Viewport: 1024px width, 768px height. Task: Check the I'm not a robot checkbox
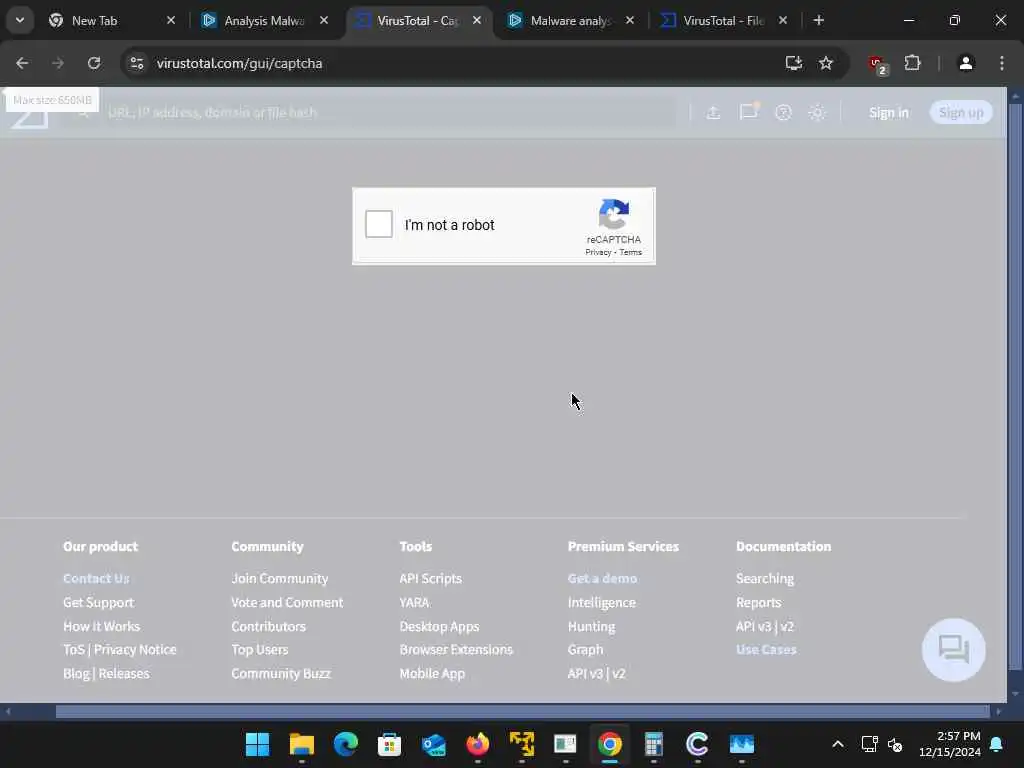tap(379, 224)
